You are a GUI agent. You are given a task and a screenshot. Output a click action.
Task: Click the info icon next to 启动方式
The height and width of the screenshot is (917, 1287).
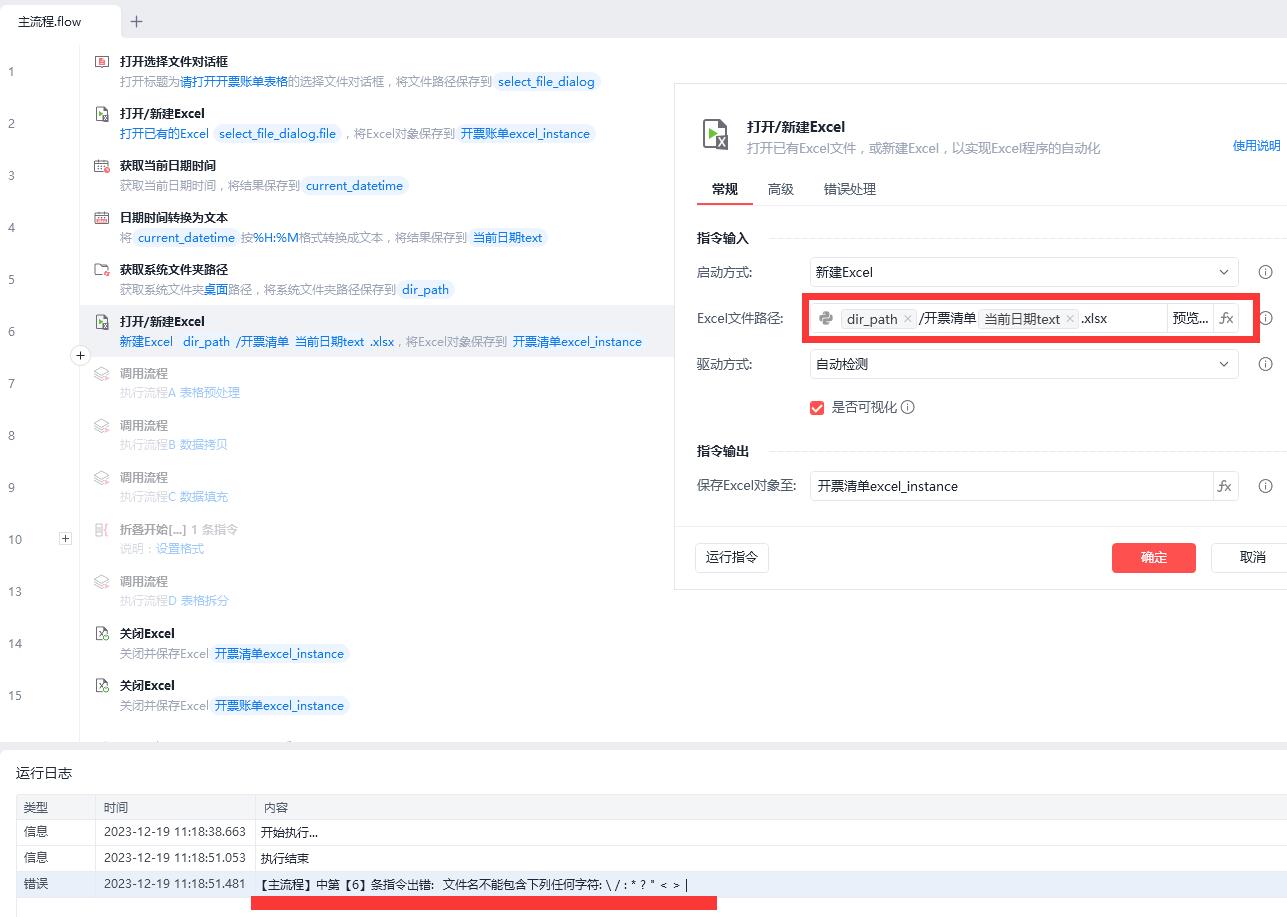click(1265, 272)
